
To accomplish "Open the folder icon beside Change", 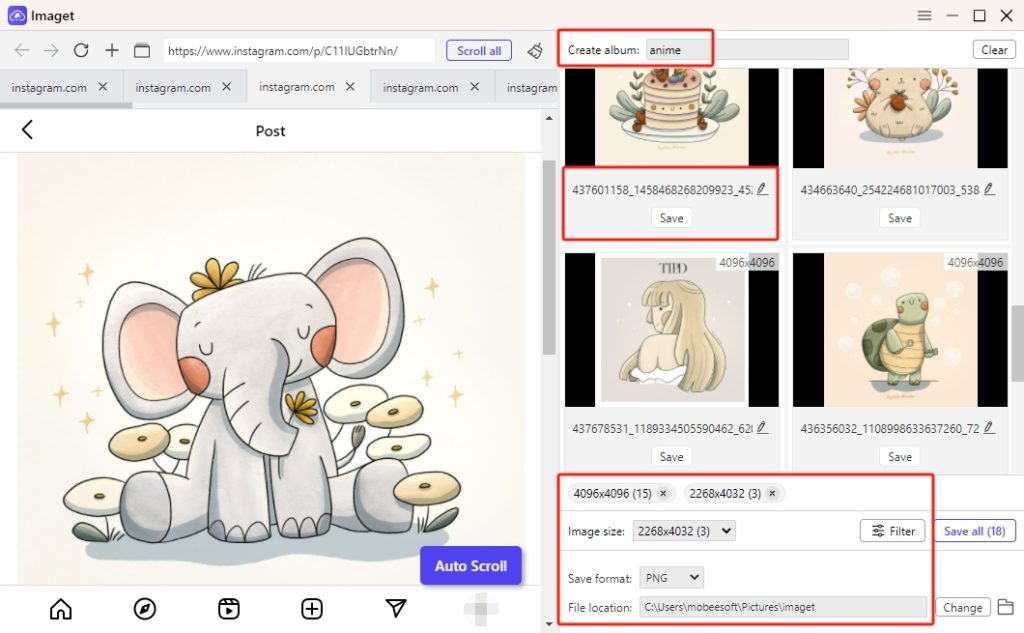I will click(1006, 607).
